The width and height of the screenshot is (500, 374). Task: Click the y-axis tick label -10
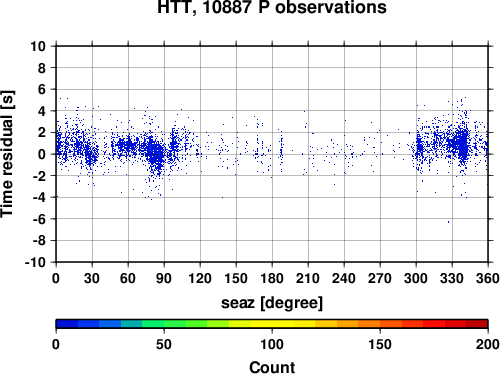(x=35, y=262)
